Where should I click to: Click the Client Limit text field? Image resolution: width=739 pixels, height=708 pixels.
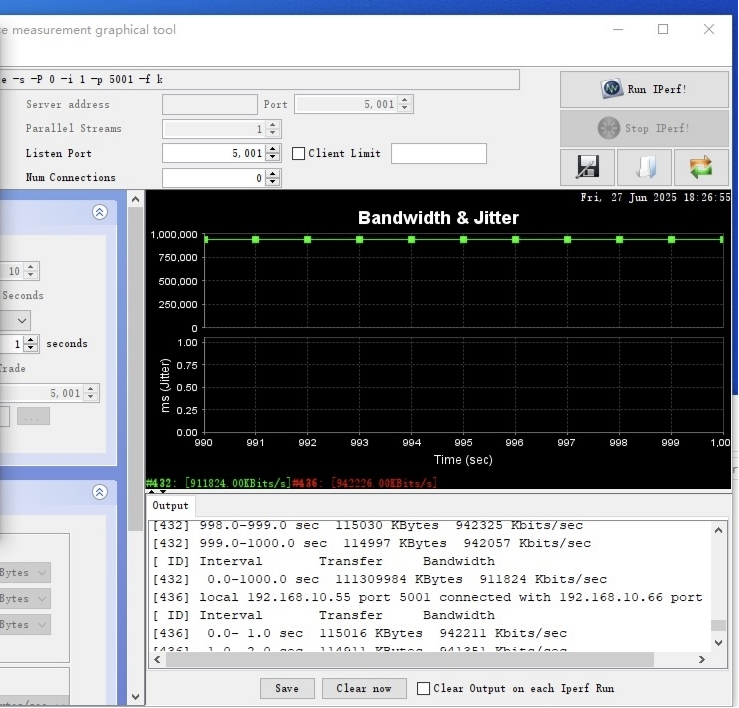[439, 154]
